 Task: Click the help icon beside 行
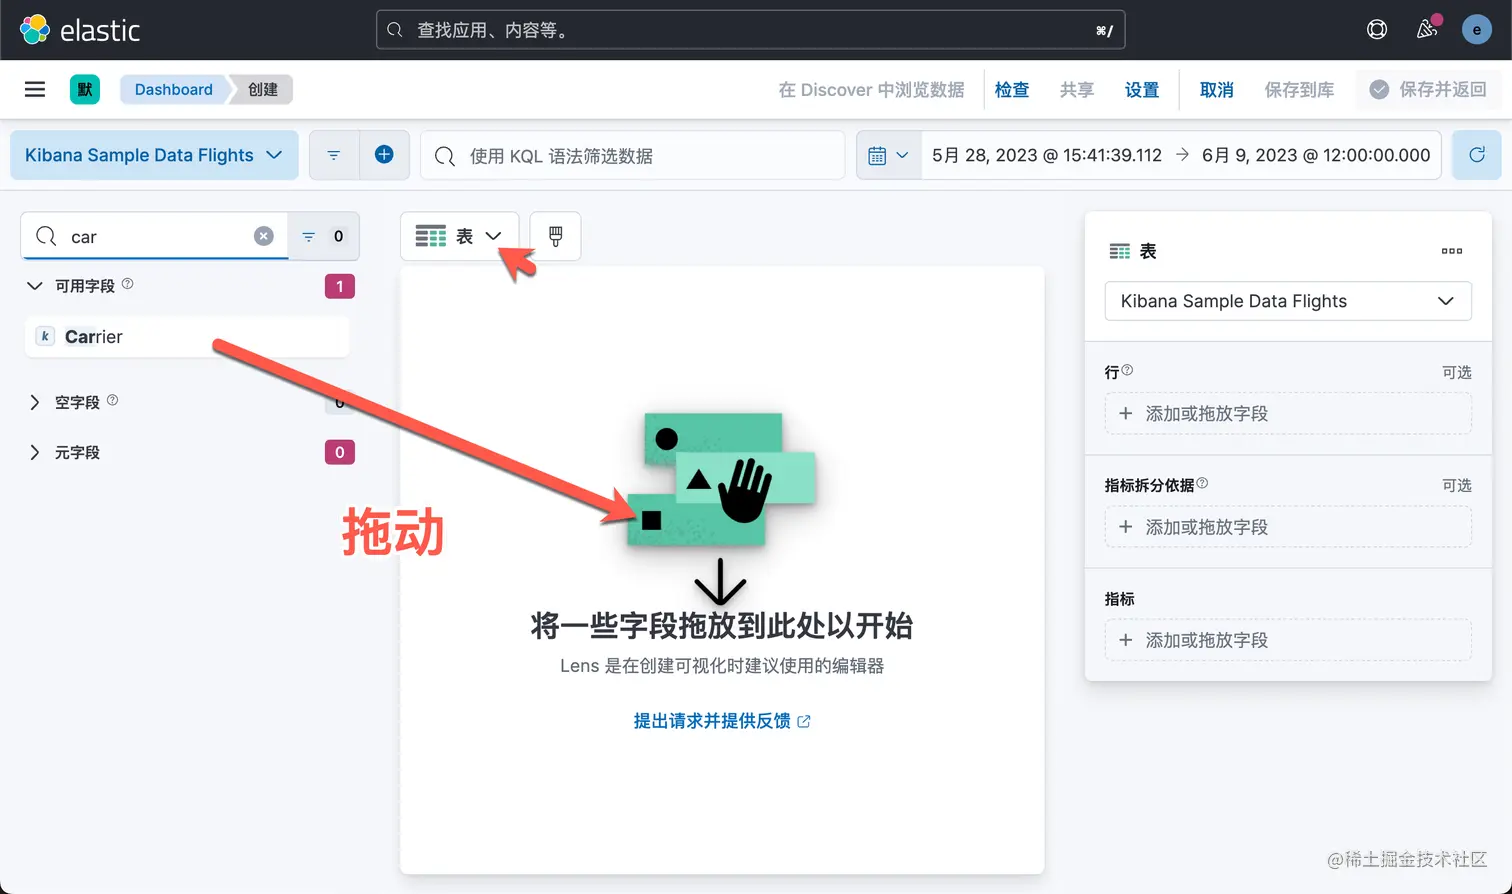1127,370
